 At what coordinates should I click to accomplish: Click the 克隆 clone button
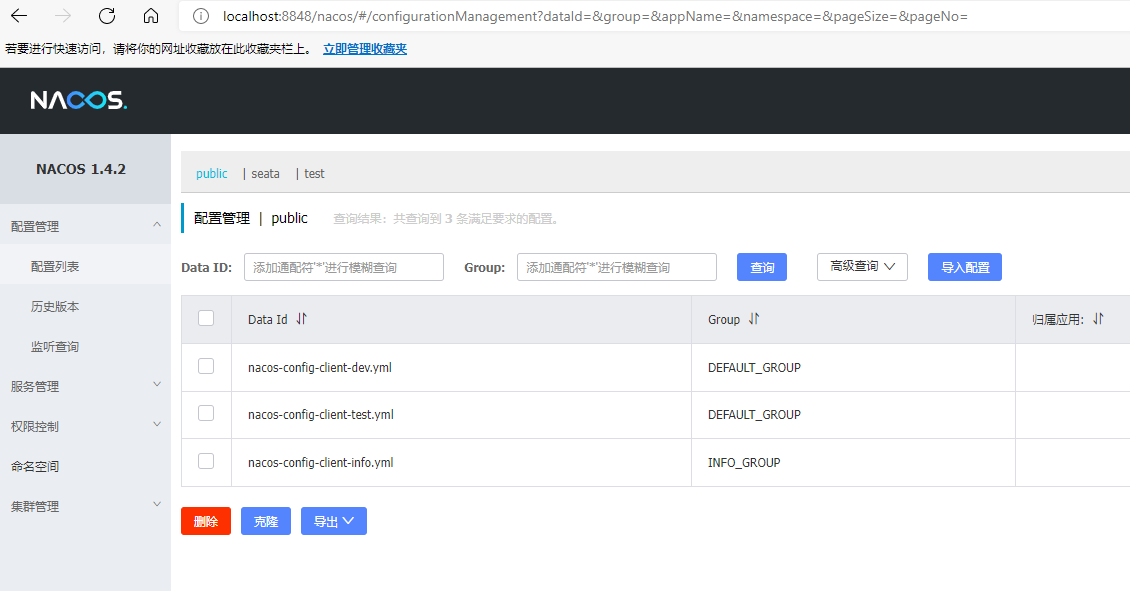(266, 521)
